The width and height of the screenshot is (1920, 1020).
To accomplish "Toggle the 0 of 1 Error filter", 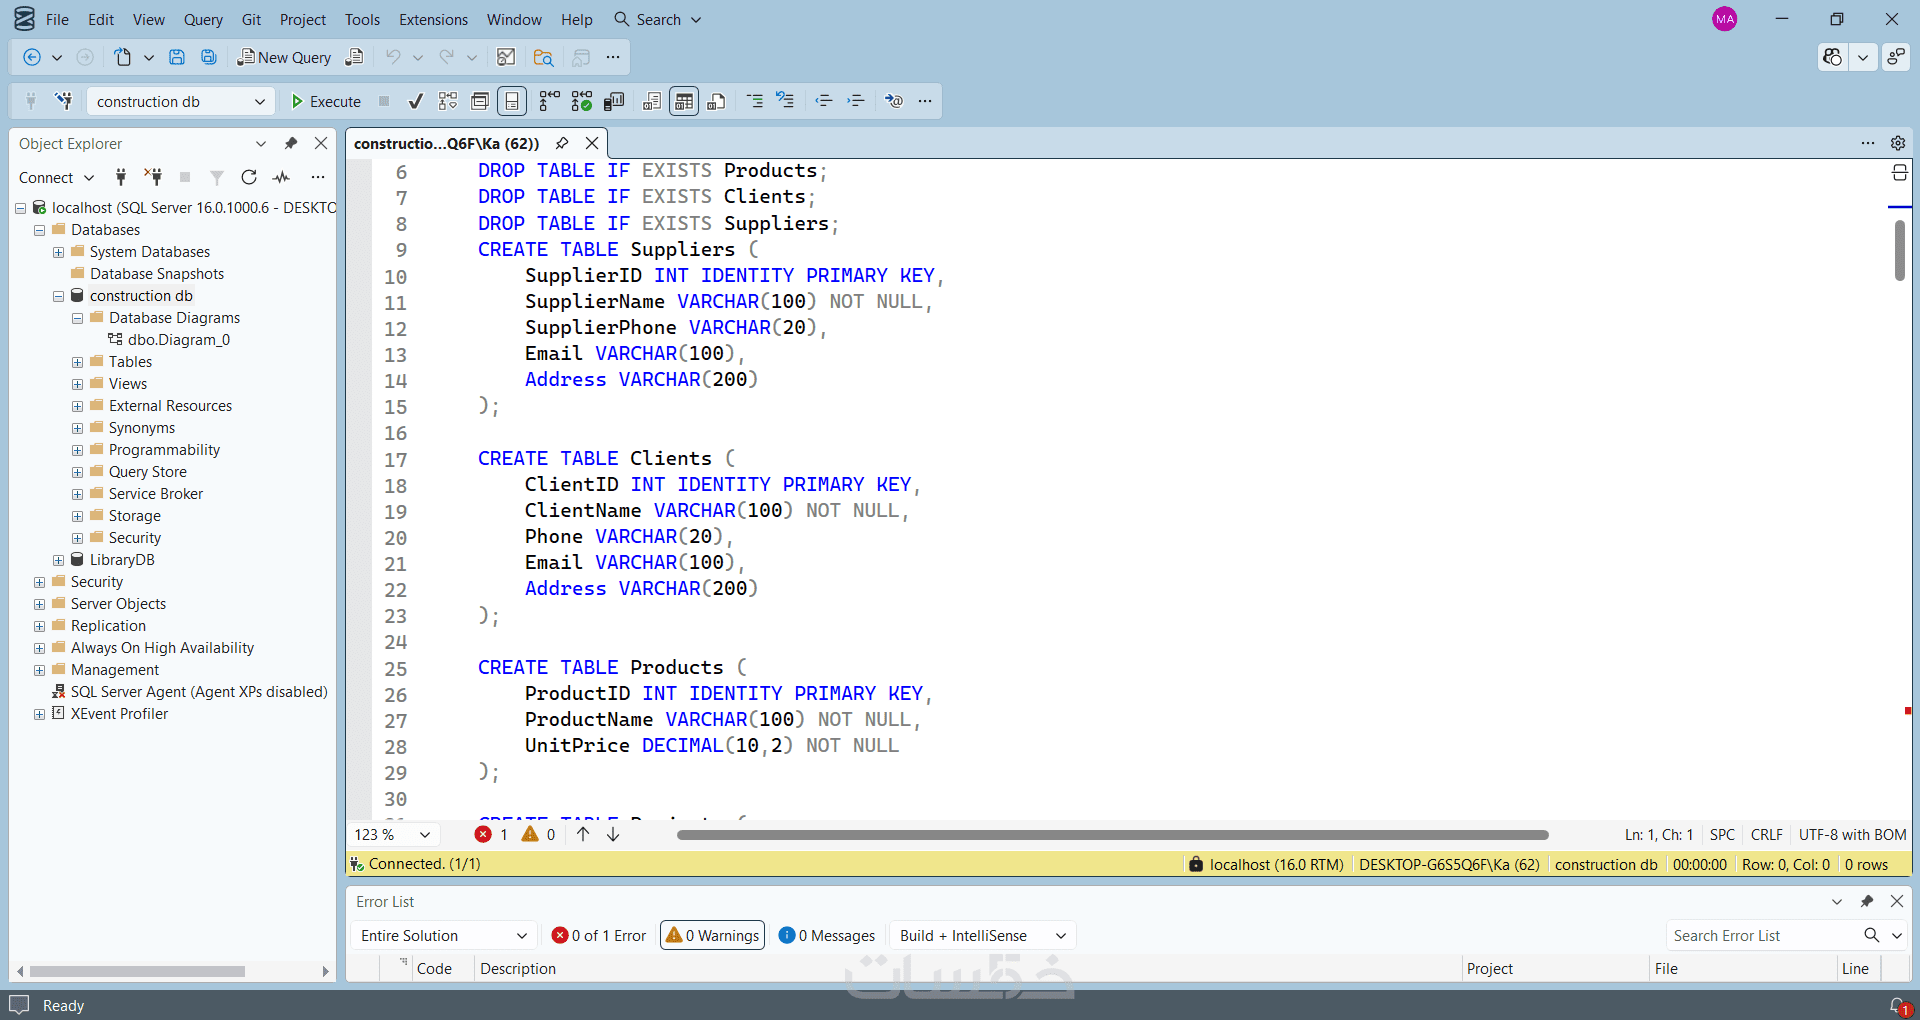I will pyautogui.click(x=599, y=935).
